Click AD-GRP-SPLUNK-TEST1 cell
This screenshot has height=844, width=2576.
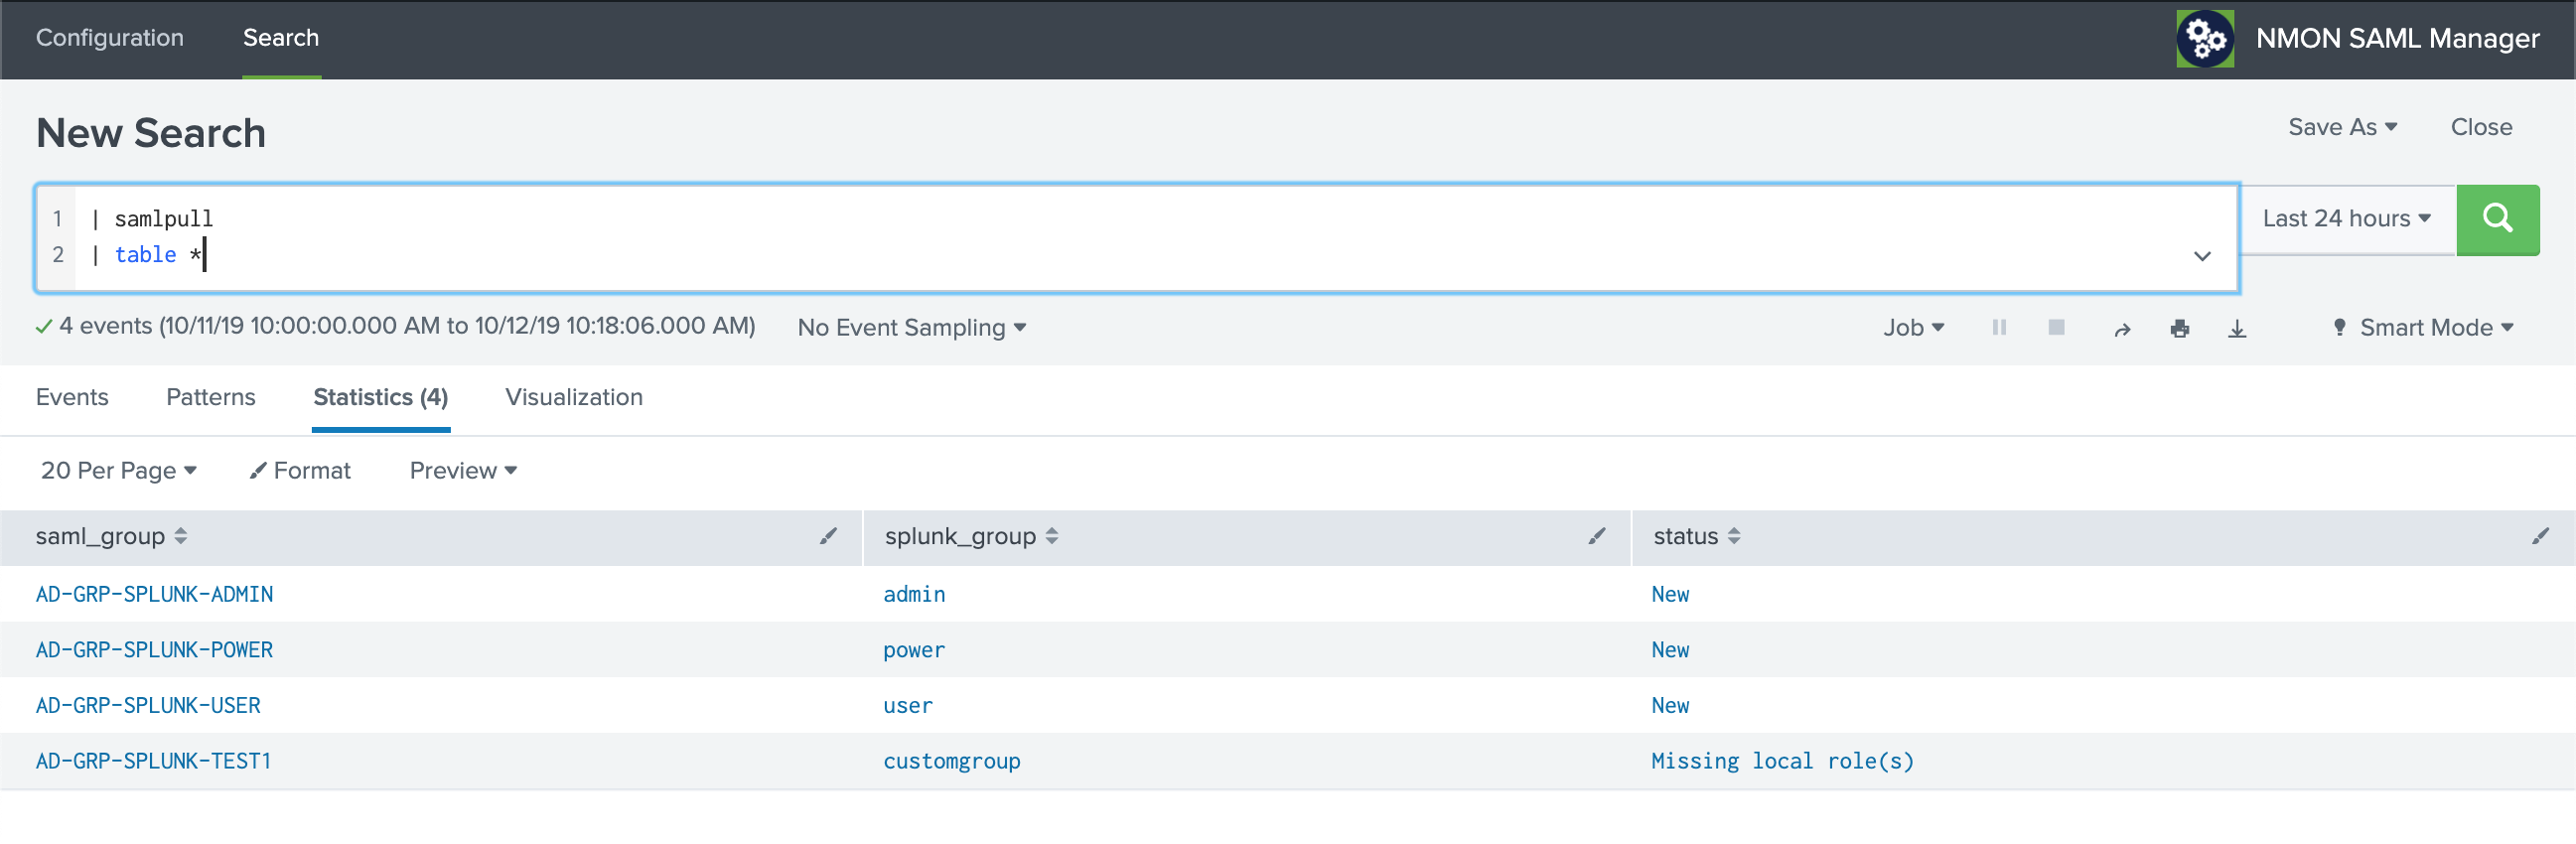pyautogui.click(x=154, y=762)
